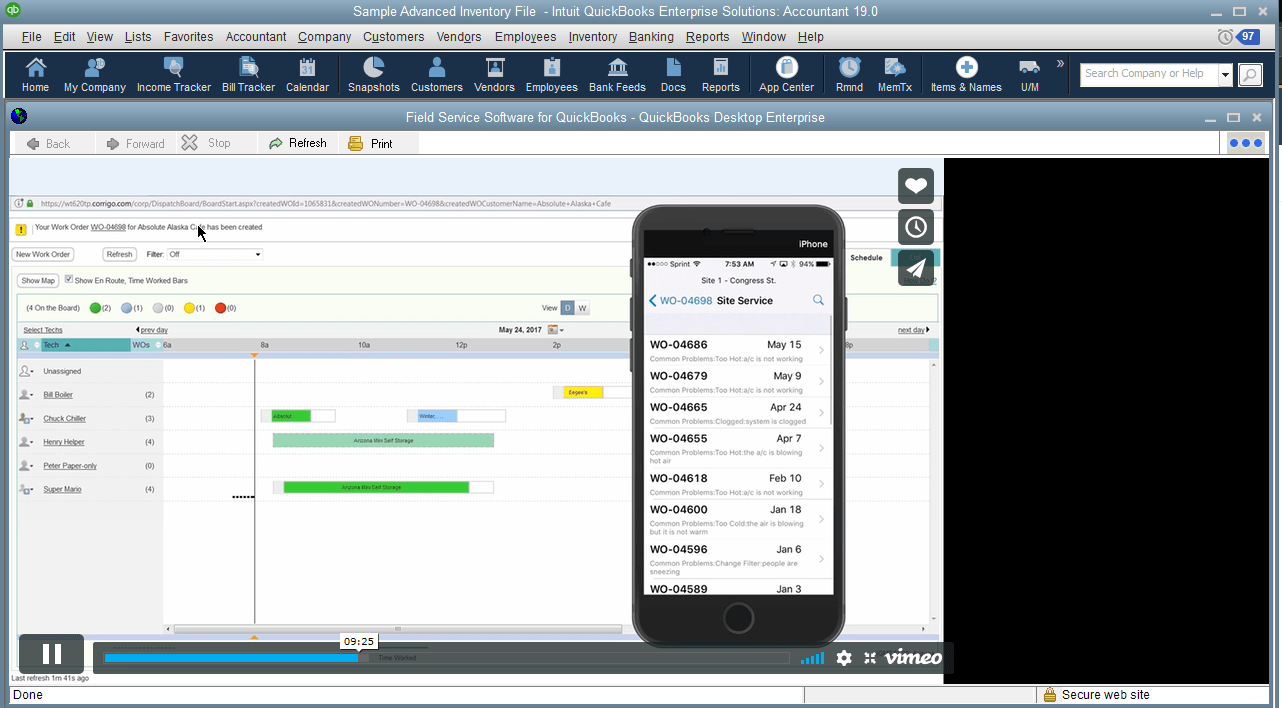Open the MemTx icon
Screen dimensions: 1282x708
tap(895, 75)
